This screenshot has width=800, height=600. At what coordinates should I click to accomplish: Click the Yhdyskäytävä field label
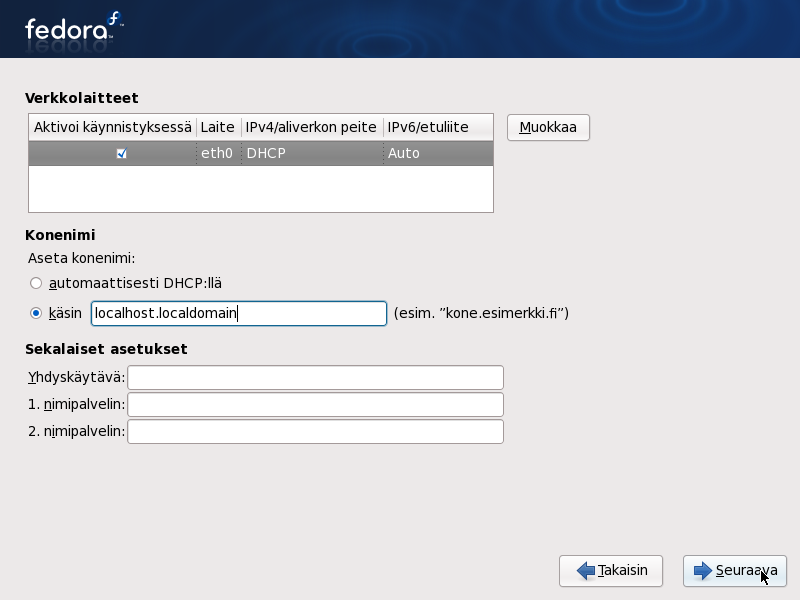coord(76,377)
